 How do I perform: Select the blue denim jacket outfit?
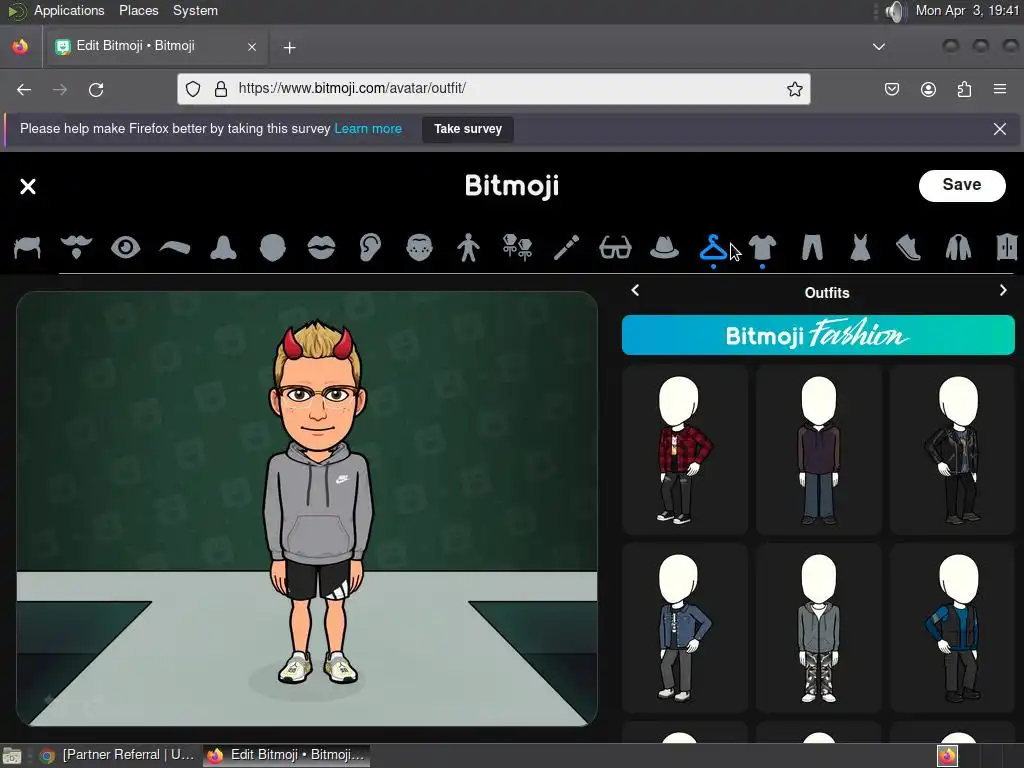pyautogui.click(x=684, y=628)
